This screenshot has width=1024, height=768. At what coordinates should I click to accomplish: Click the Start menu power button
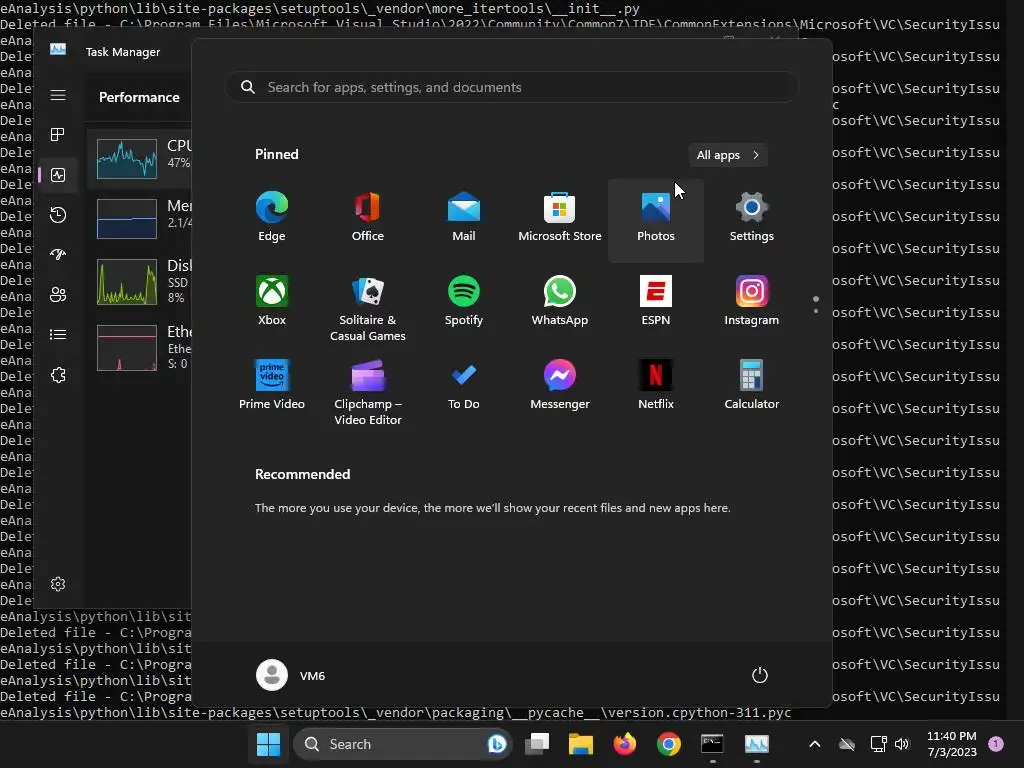pos(760,675)
